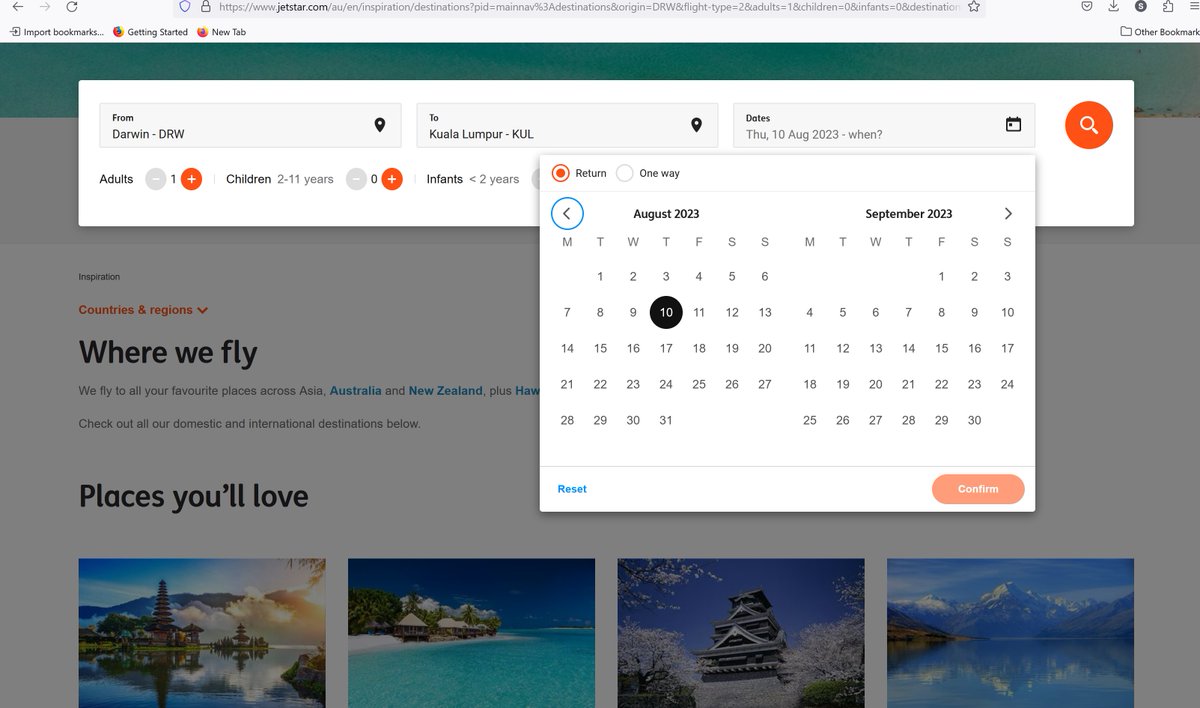
Task: Select the One way radio button
Action: [625, 173]
